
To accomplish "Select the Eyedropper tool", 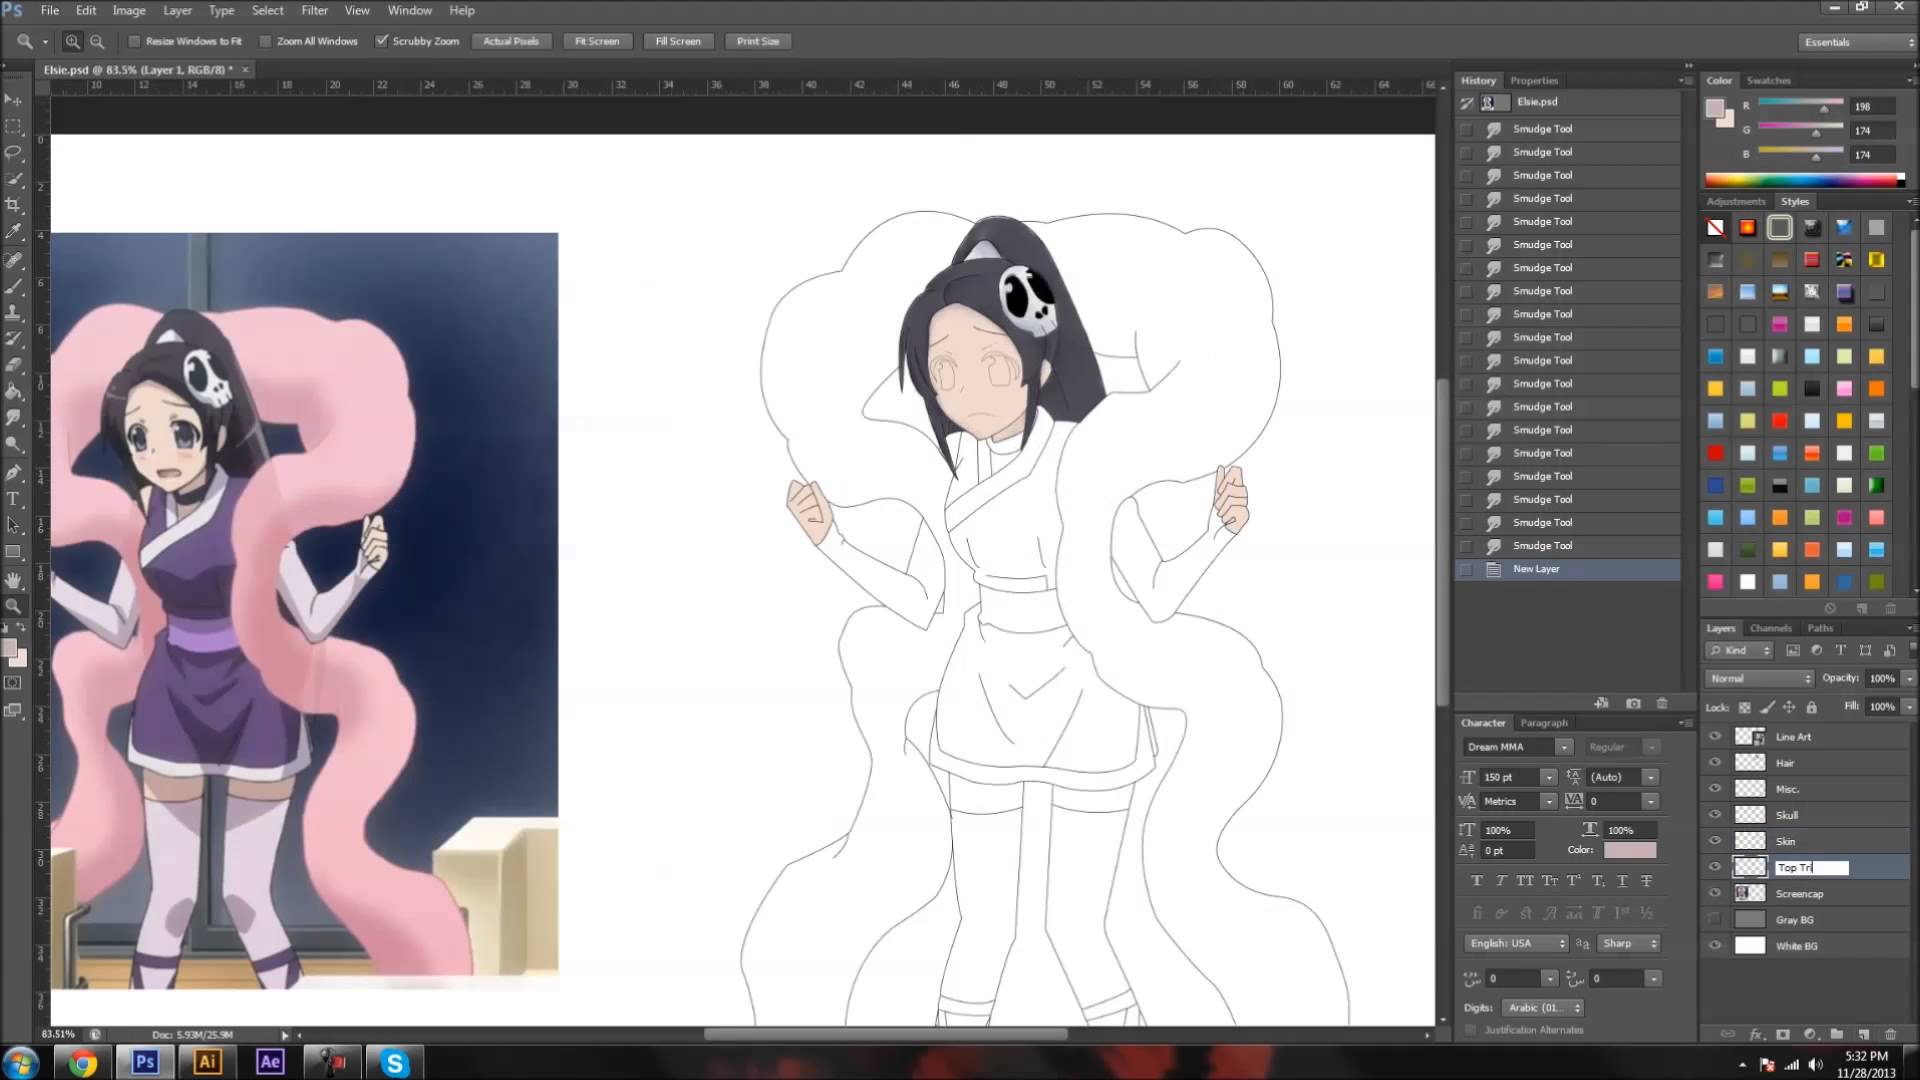I will 14,231.
